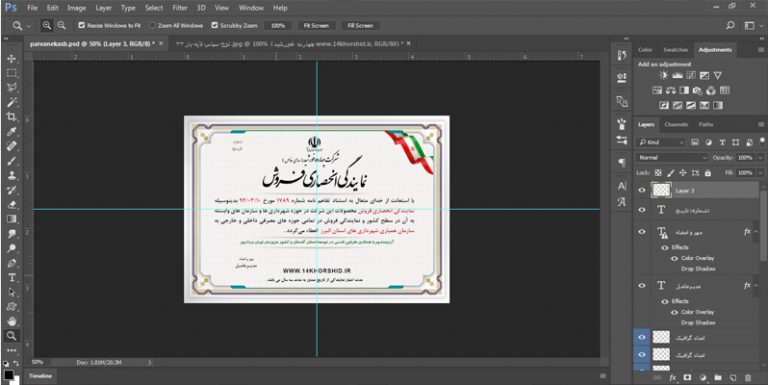The width and height of the screenshot is (768, 385).
Task: Add a Curves adjustment
Action: coord(691,75)
